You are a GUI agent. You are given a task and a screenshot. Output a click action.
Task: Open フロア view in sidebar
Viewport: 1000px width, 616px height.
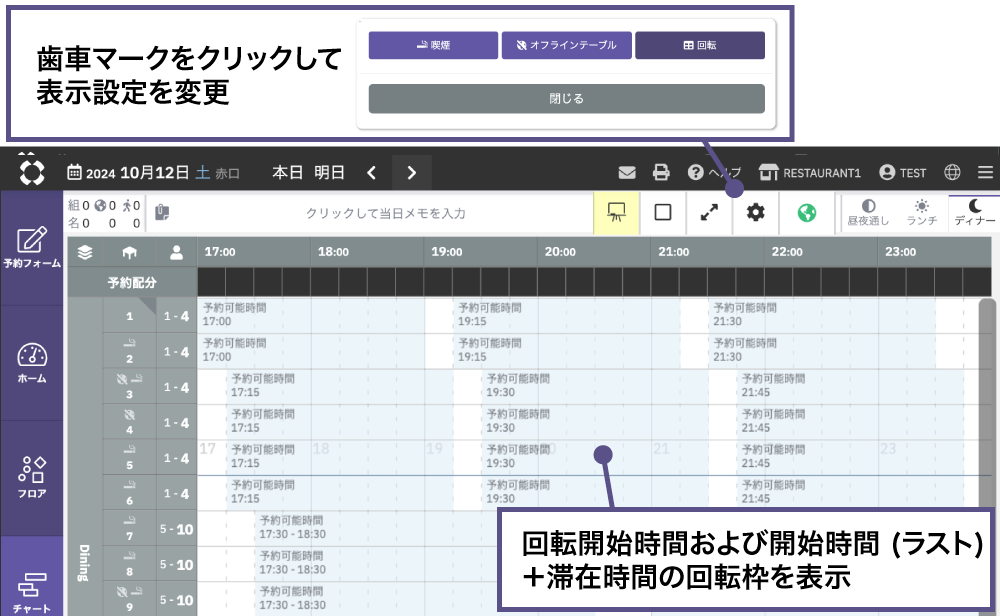tap(32, 478)
